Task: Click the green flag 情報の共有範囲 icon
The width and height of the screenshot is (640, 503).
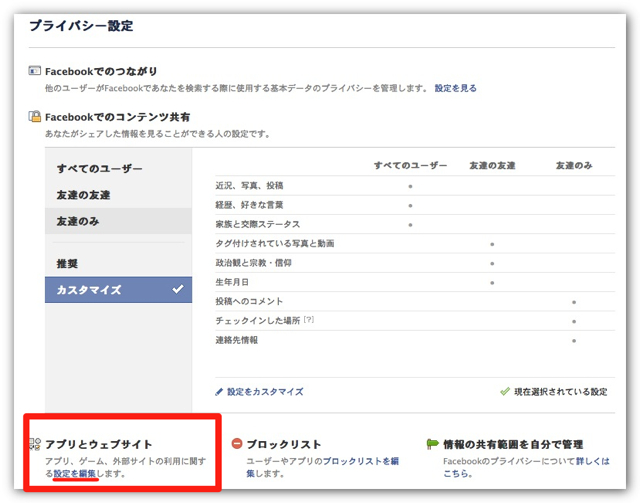Action: (432, 444)
